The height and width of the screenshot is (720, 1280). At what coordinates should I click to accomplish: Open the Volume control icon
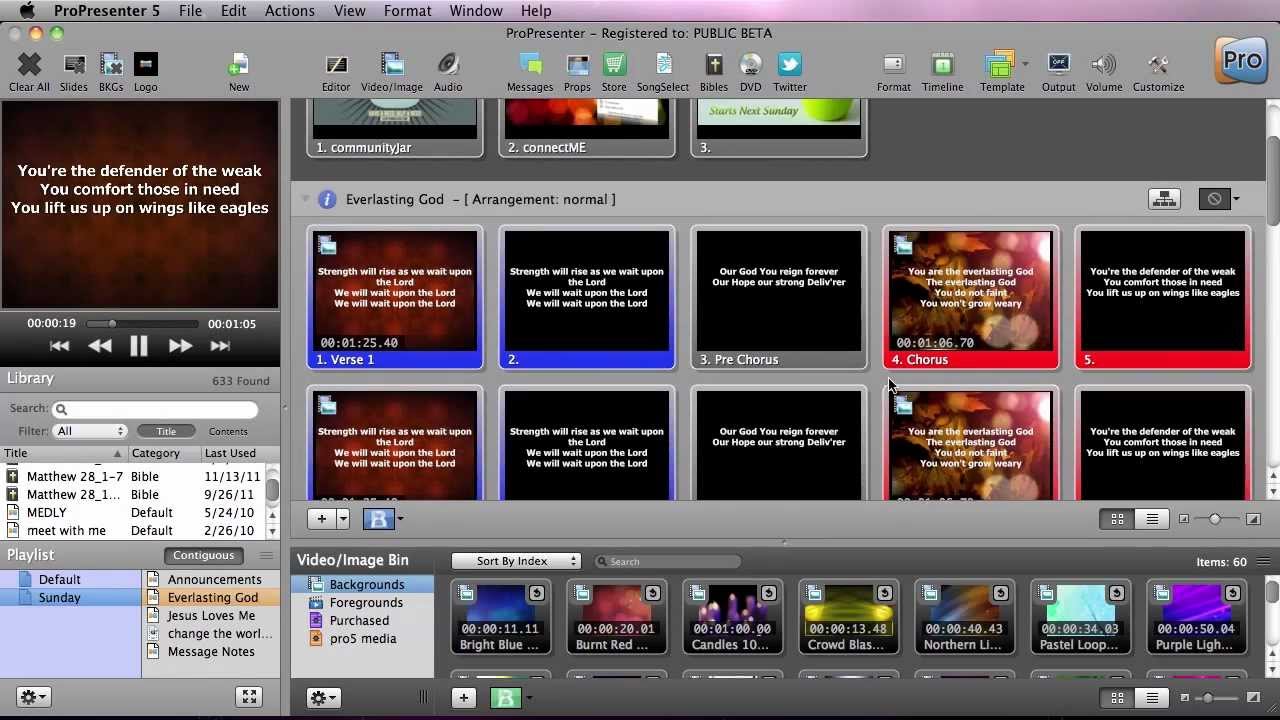pos(1104,66)
